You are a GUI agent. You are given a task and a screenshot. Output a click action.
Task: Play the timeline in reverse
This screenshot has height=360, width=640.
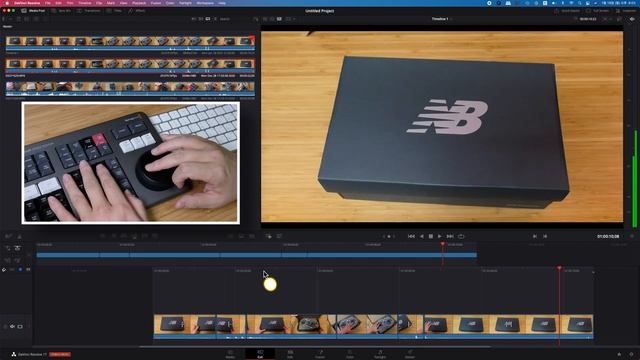click(422, 236)
